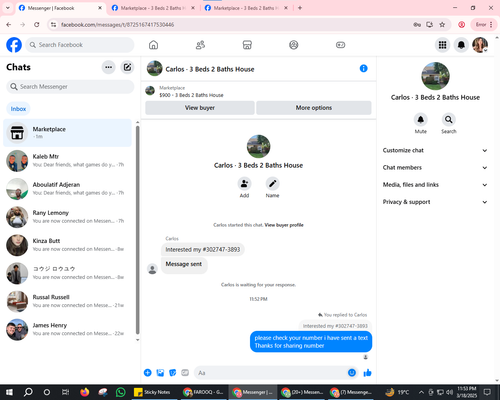The width and height of the screenshot is (500, 400).
Task: Focus the Search Messenger field
Action: pyautogui.click(x=70, y=87)
